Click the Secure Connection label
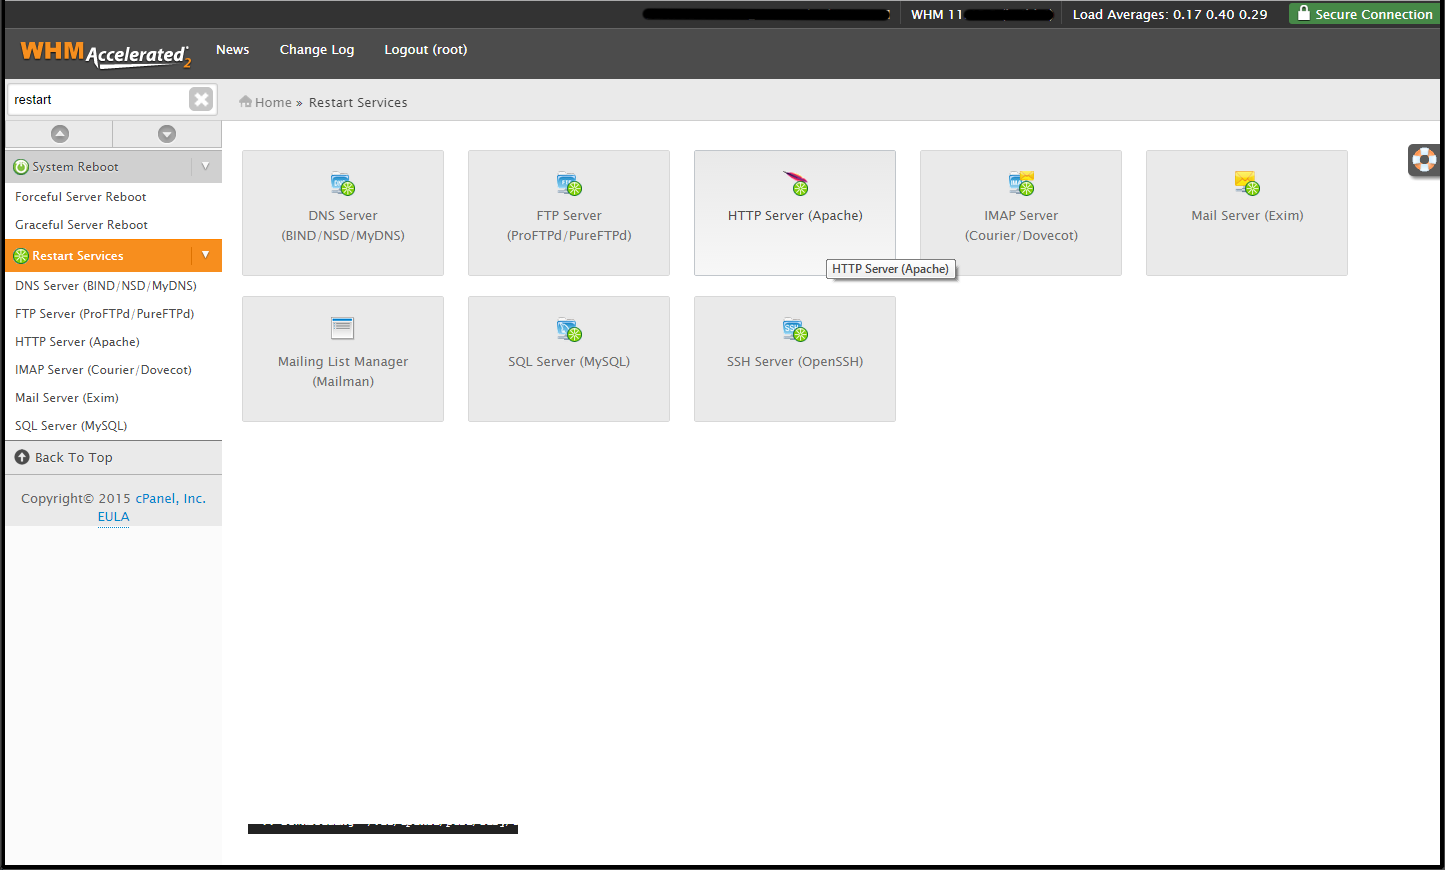Screen dimensions: 1445x870 point(1374,14)
